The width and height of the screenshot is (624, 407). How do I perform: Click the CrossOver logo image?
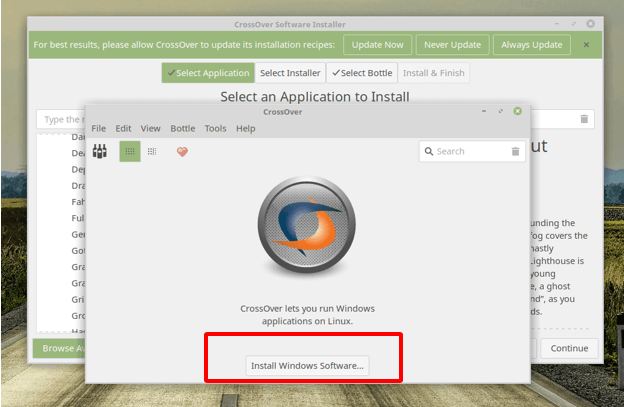click(x=306, y=225)
